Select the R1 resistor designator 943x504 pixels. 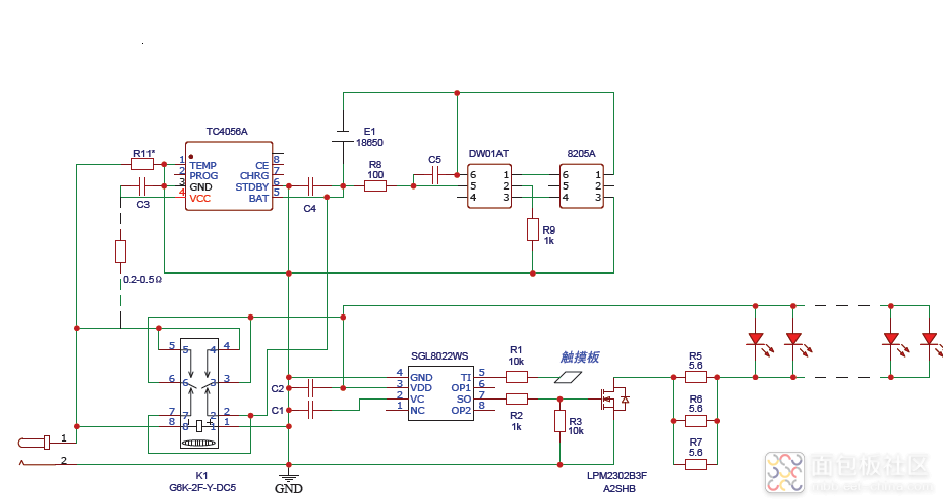point(516,349)
